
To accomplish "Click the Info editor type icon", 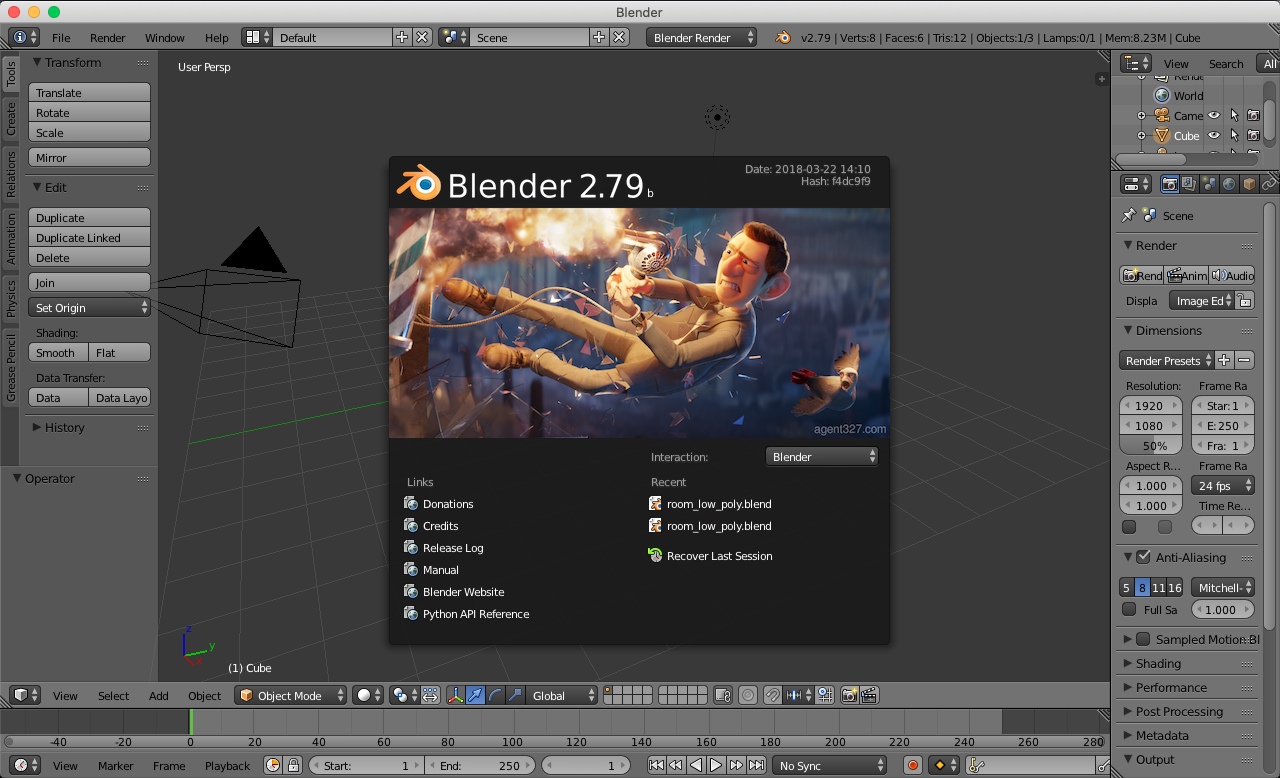I will (x=25, y=37).
